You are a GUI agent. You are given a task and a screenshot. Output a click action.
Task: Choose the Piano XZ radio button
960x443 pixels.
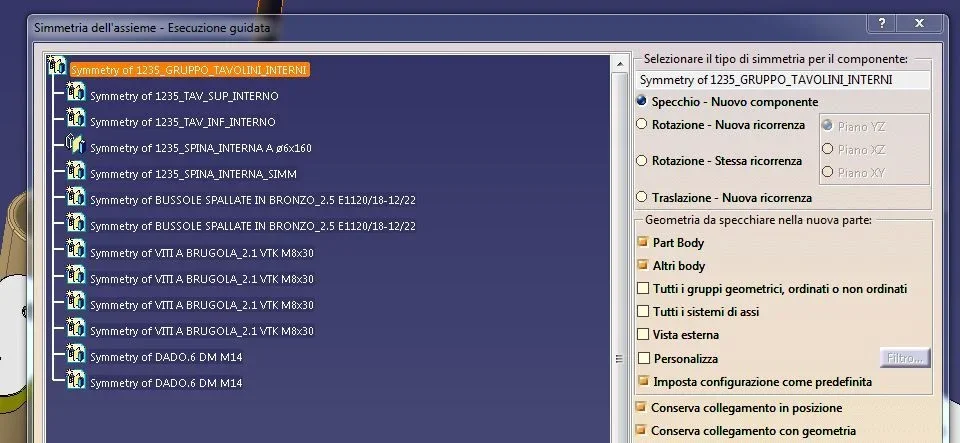click(828, 149)
